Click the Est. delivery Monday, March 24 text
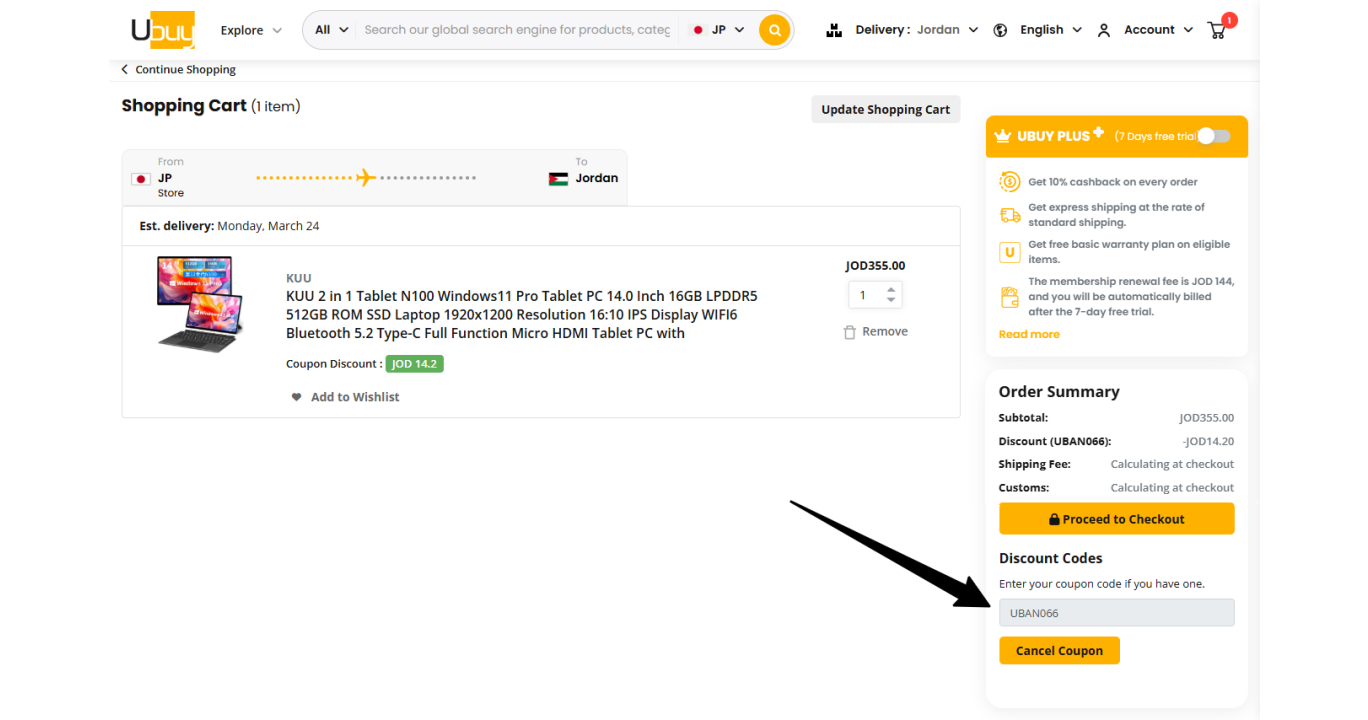 [x=229, y=226]
